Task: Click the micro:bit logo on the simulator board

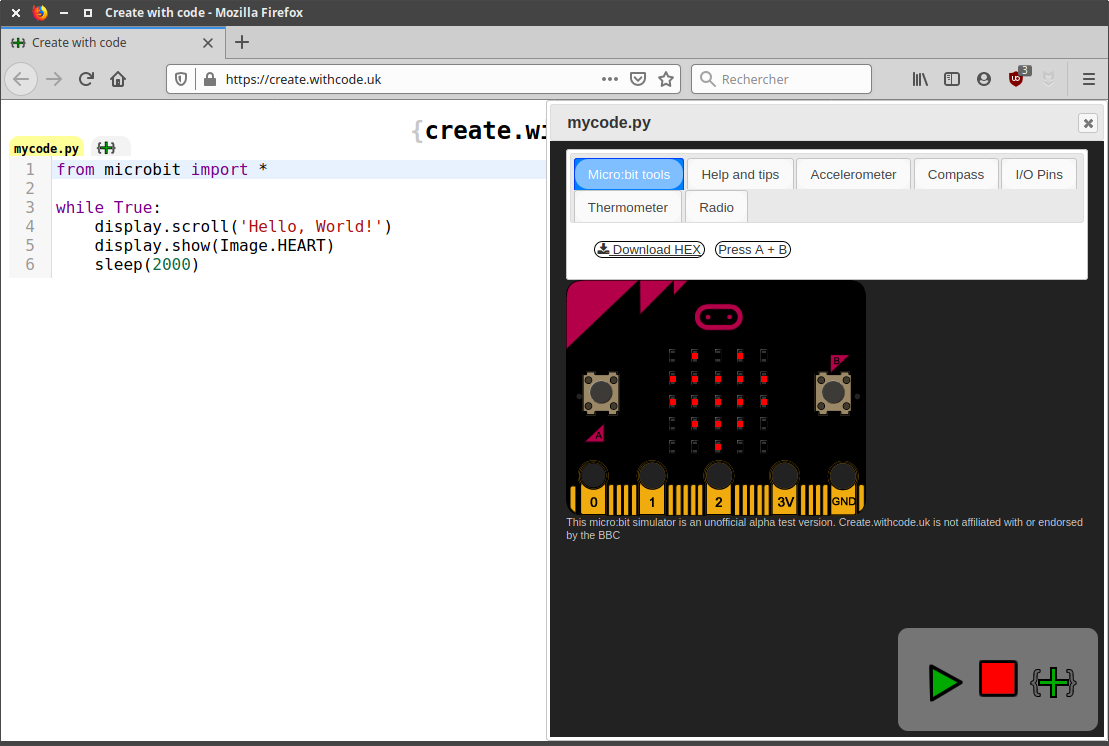Action: point(719,317)
